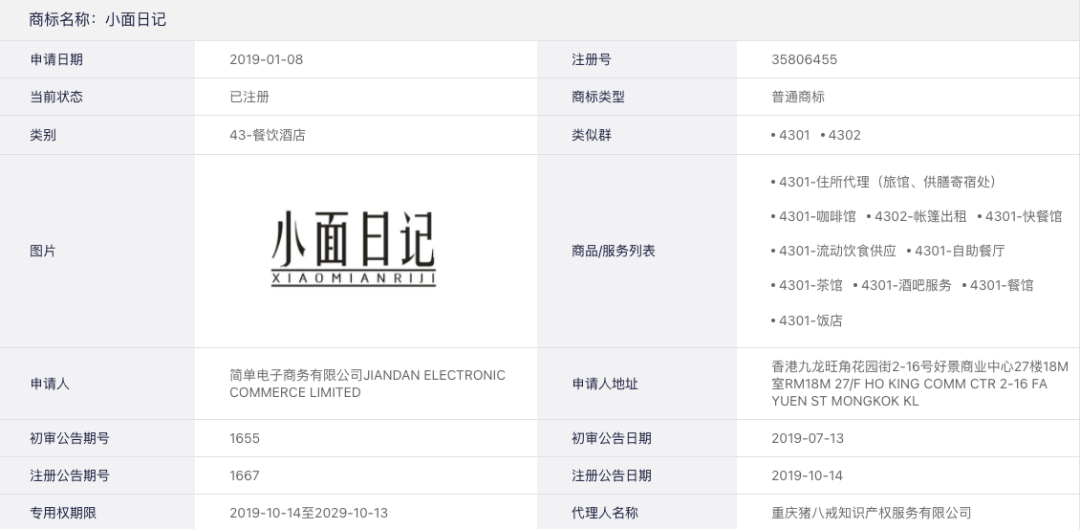Click the 初审公告日期 label
Screen dimensions: 1080x529
pyautogui.click(x=611, y=438)
